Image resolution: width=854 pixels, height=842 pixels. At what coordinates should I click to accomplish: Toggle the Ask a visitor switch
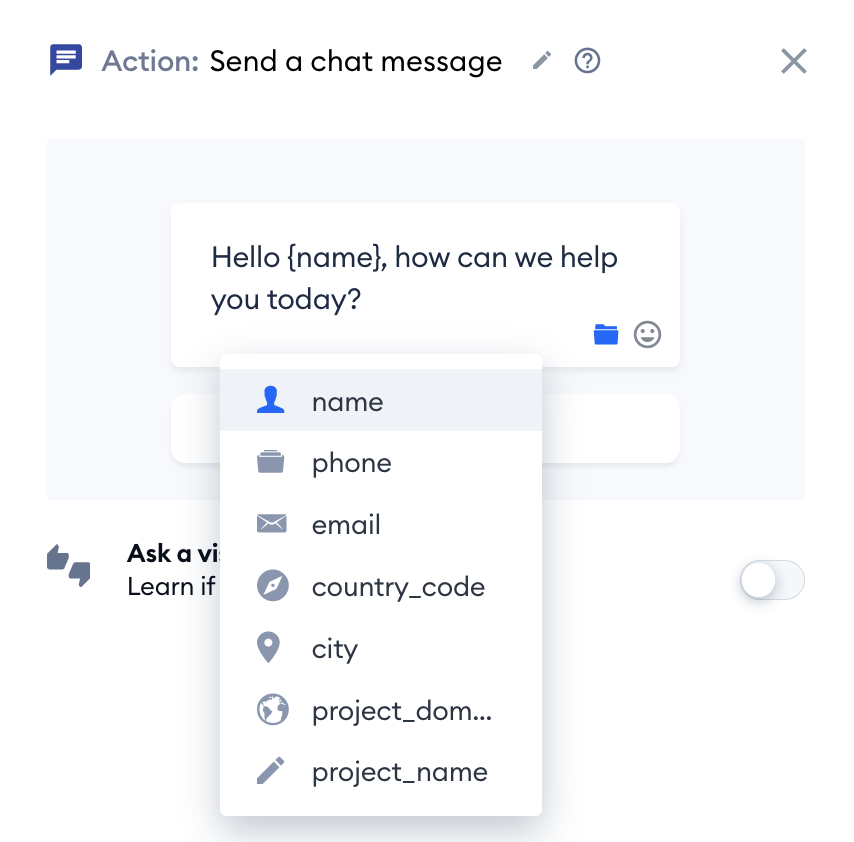[772, 580]
